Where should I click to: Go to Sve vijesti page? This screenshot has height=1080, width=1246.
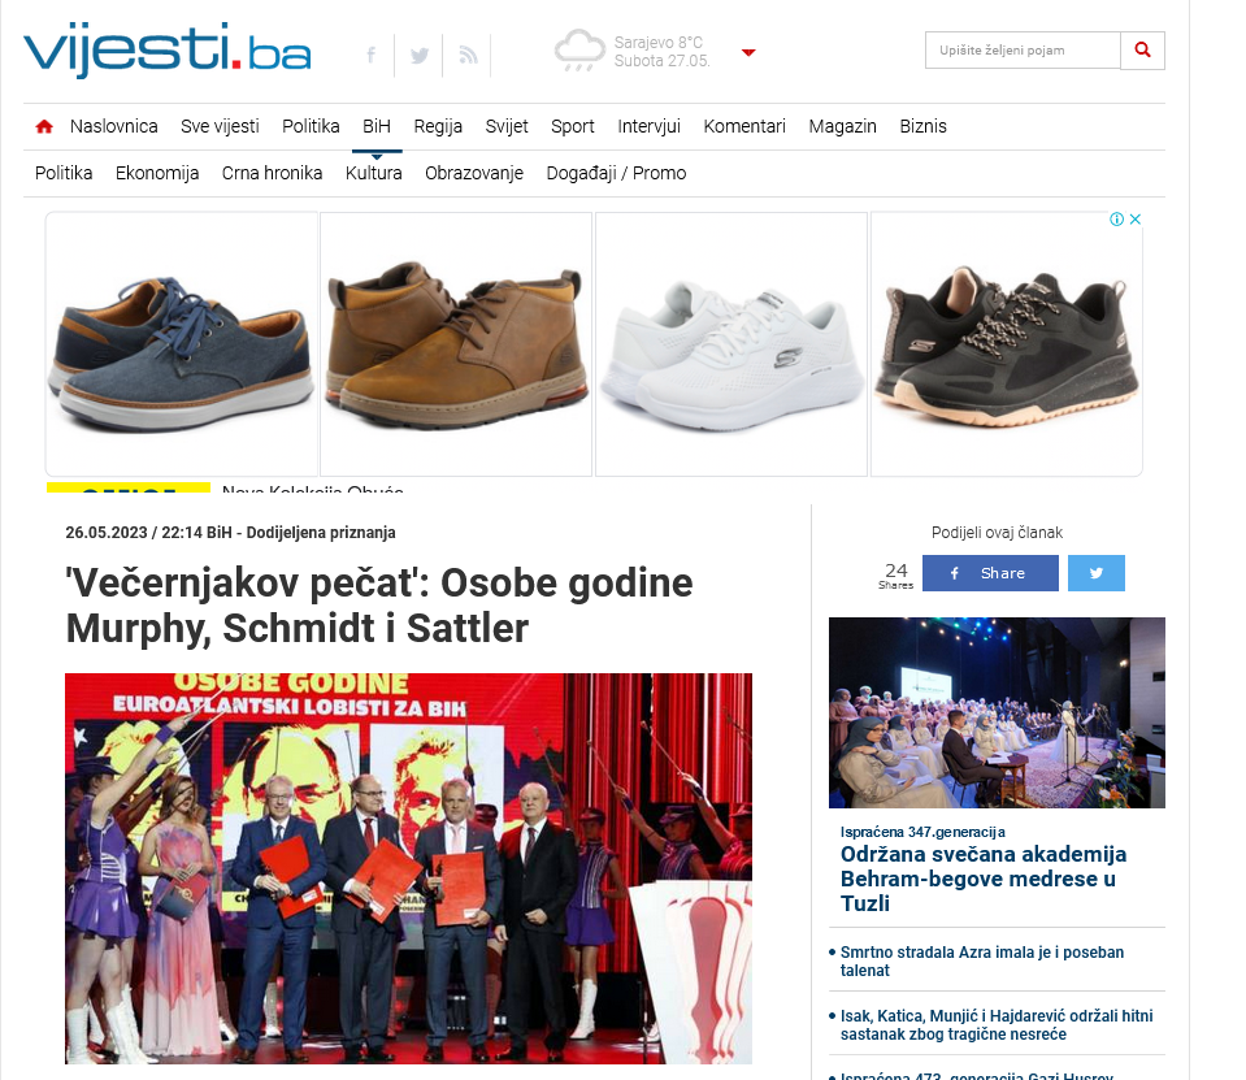(x=220, y=126)
